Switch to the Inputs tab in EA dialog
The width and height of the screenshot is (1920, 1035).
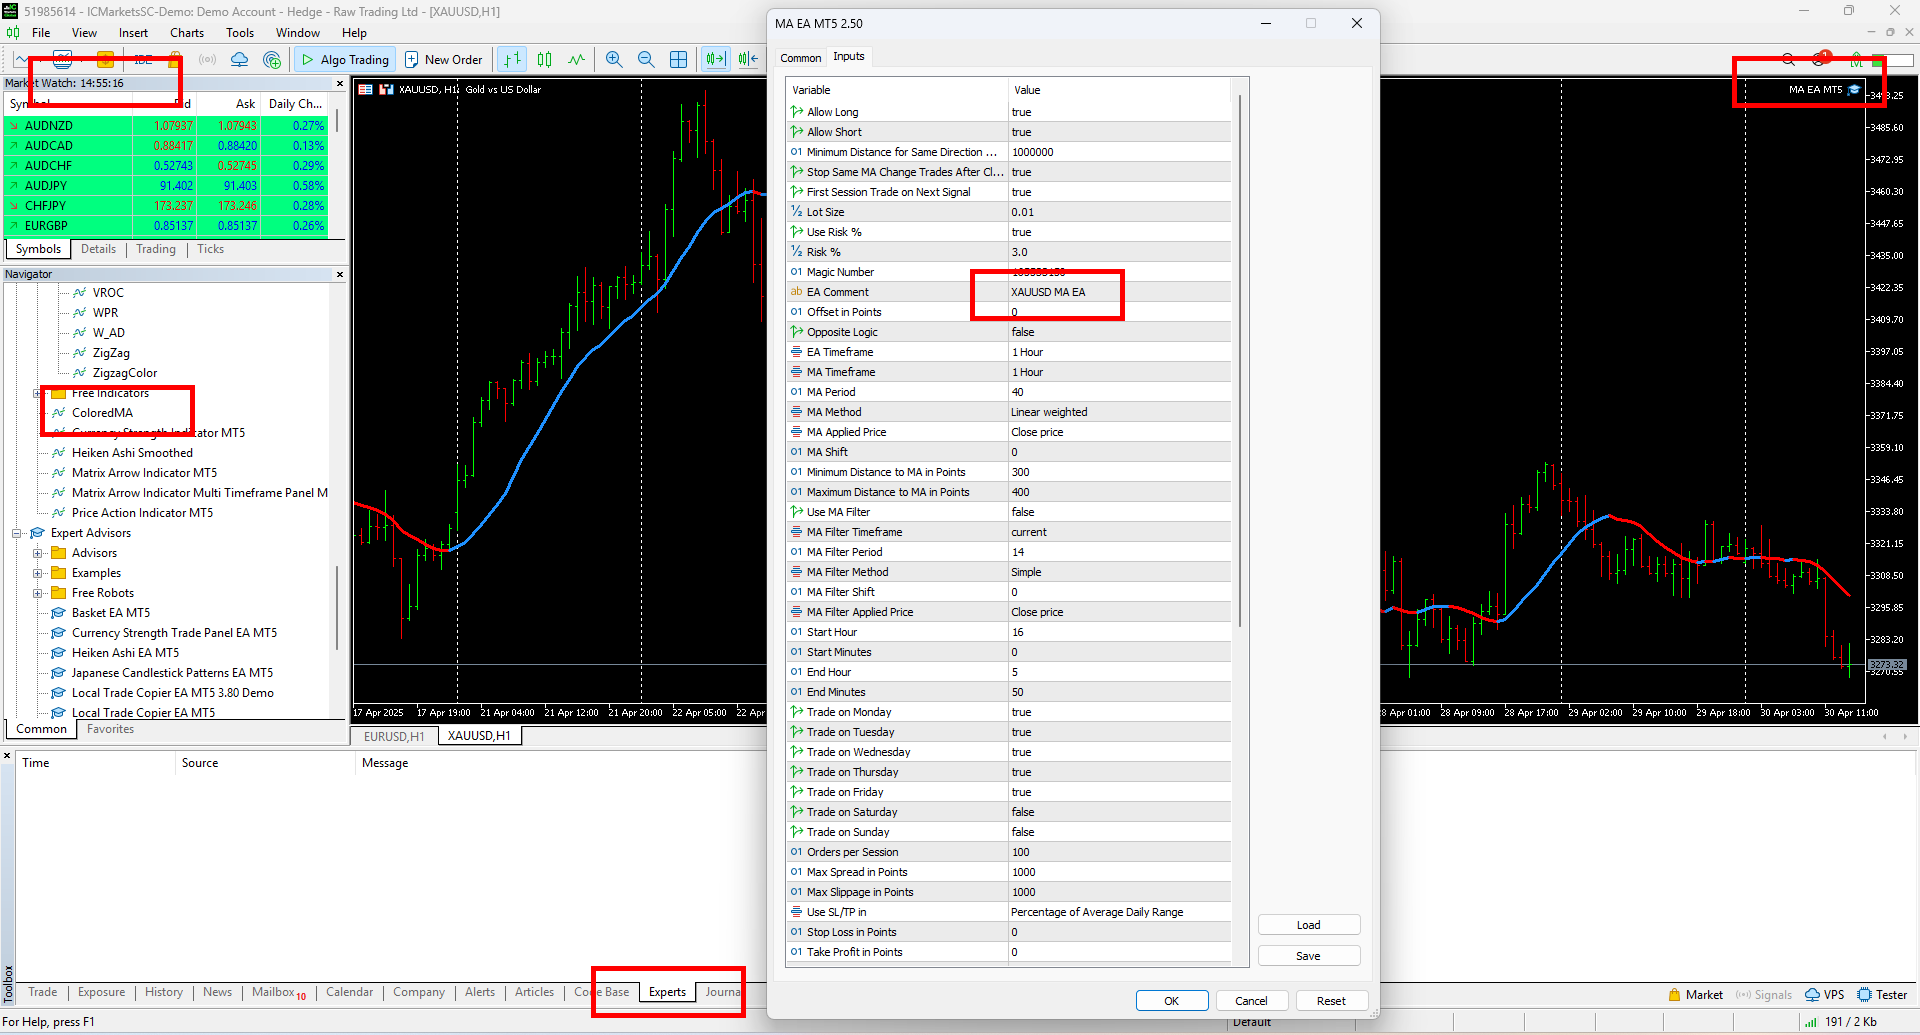[849, 57]
